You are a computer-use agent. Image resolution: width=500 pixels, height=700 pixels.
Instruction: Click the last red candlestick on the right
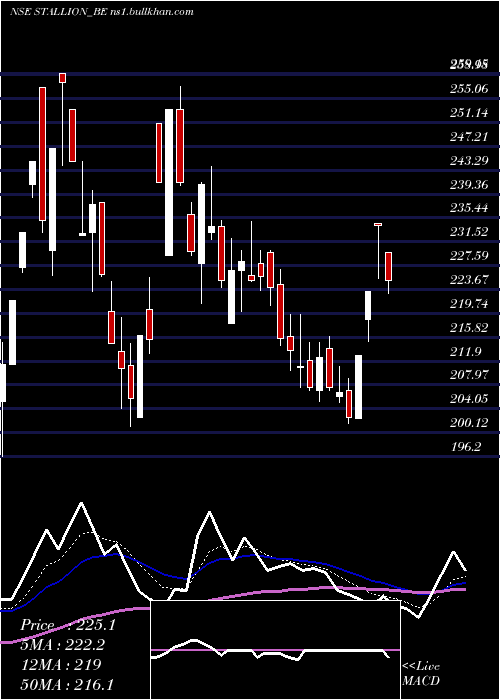(x=388, y=267)
